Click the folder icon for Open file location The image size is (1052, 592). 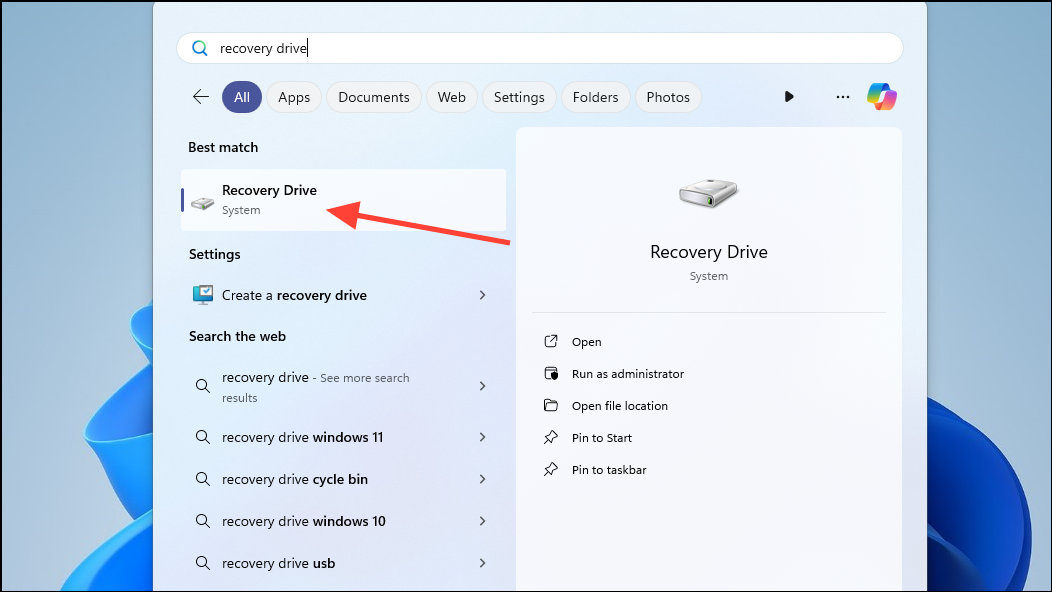[x=551, y=405]
